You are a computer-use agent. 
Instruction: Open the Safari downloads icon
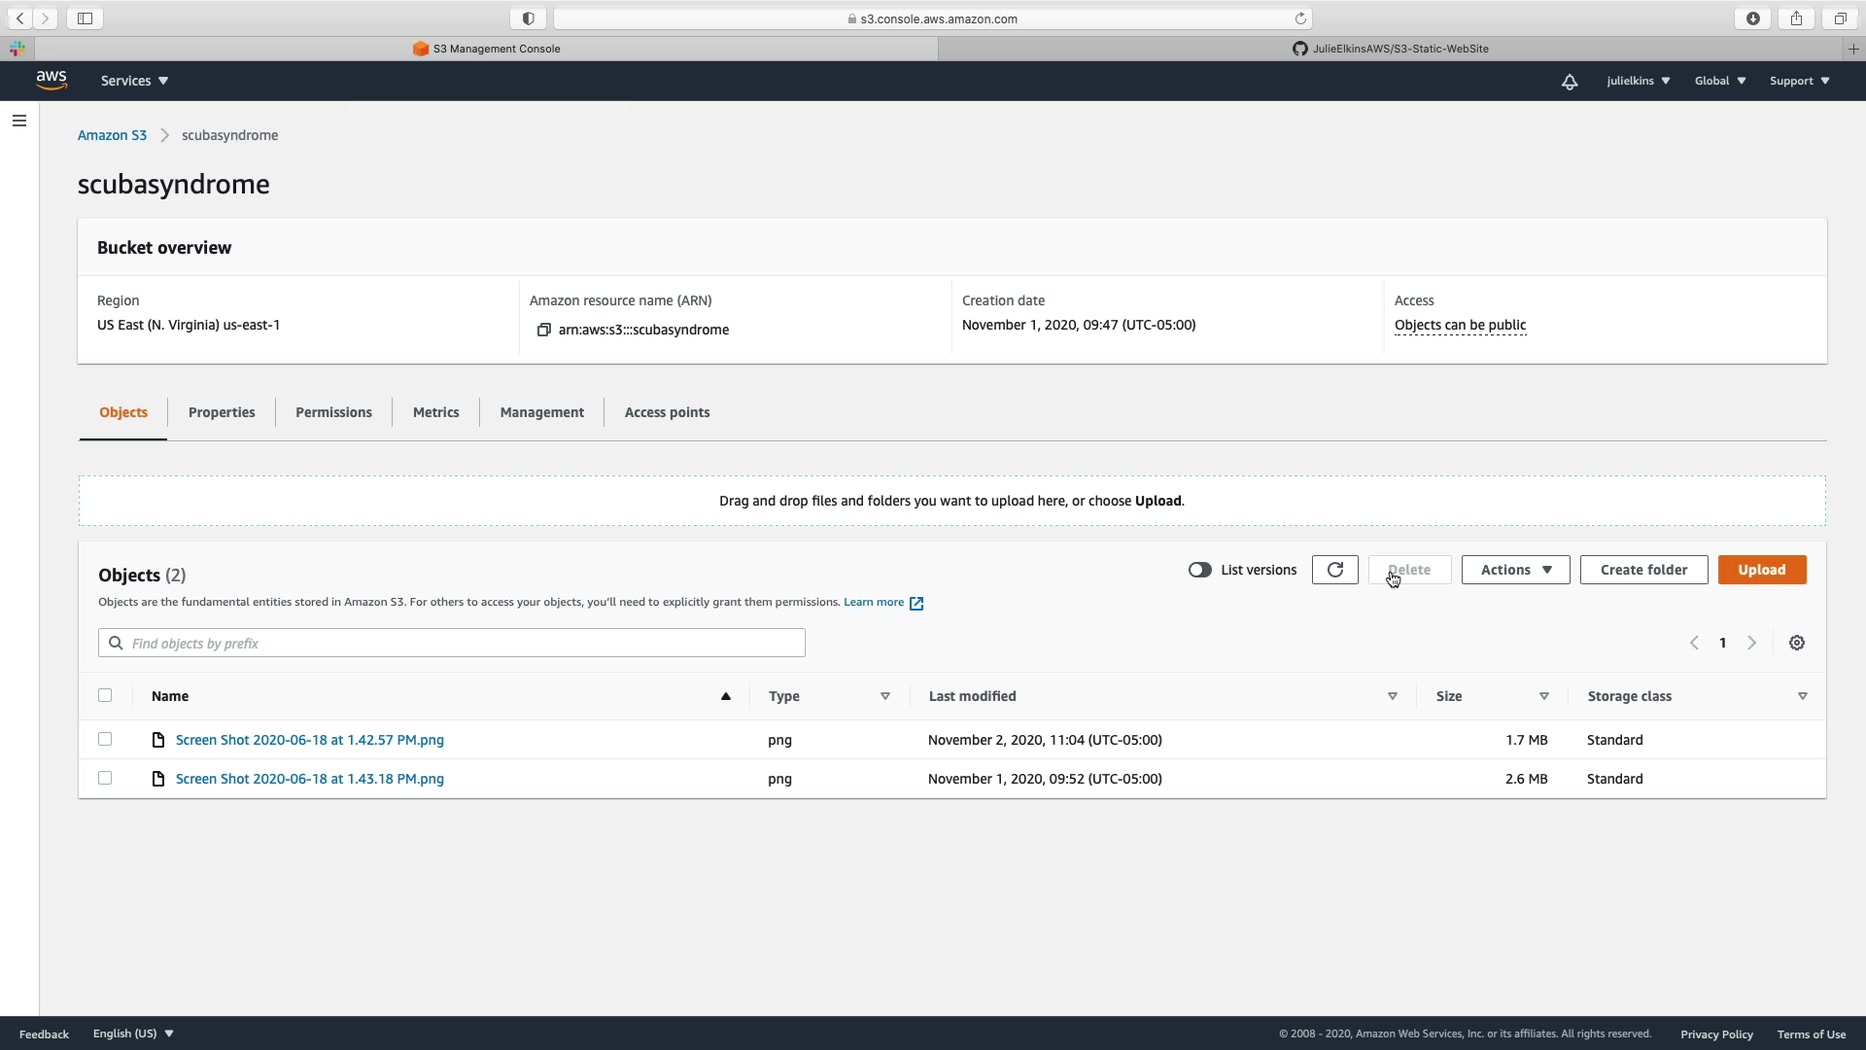point(1753,18)
